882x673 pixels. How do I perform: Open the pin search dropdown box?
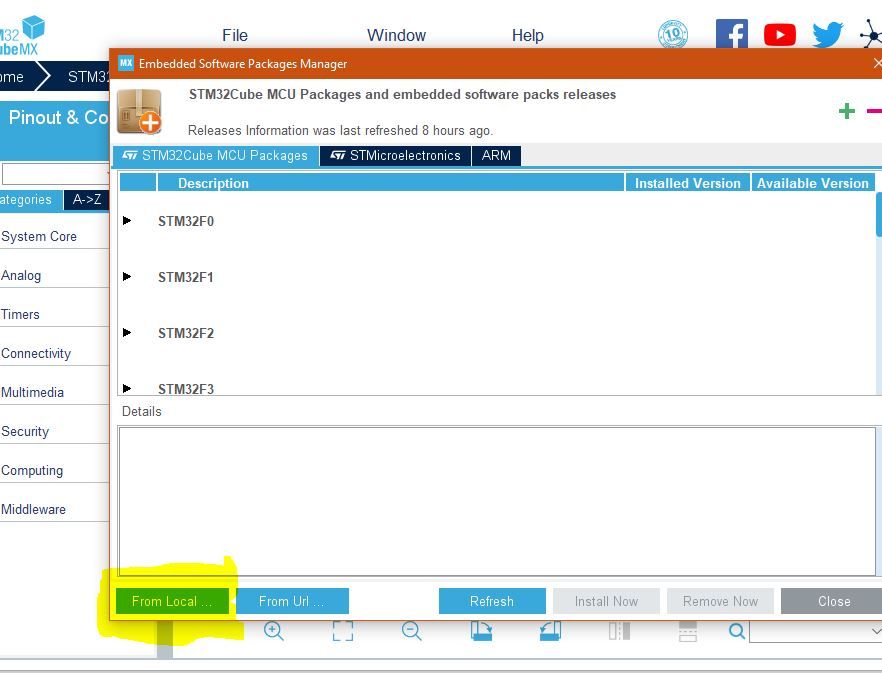[x=816, y=631]
